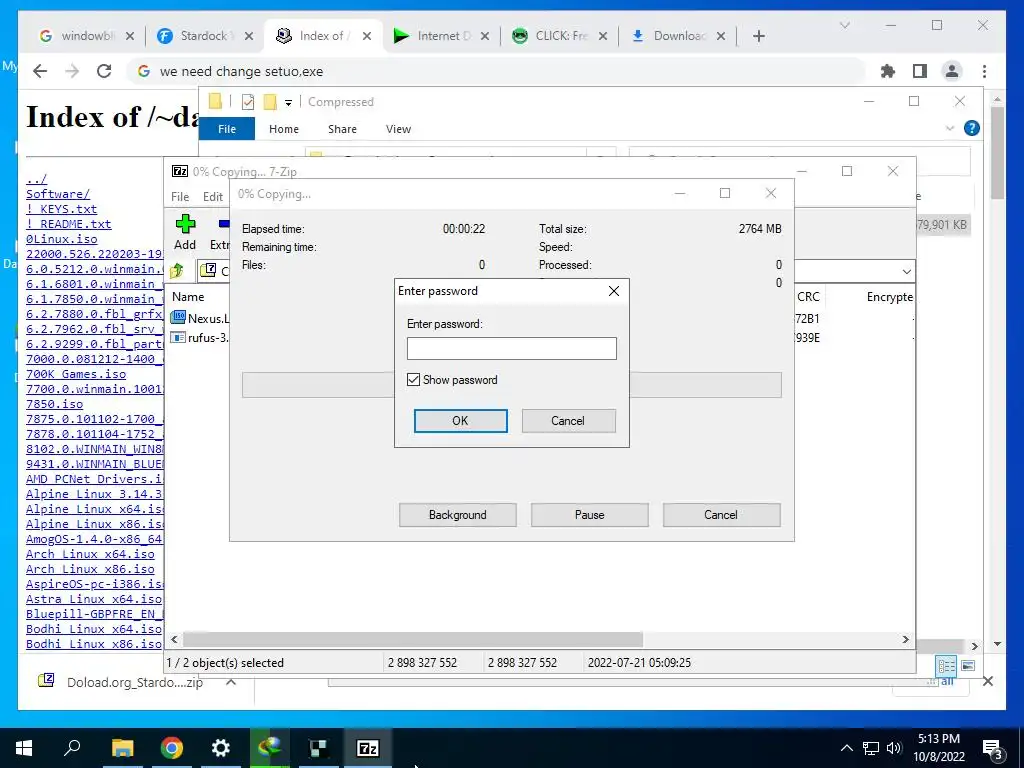Open Explorer quick access toolbar dropdown
Screen dimensions: 1024x768
click(x=288, y=103)
